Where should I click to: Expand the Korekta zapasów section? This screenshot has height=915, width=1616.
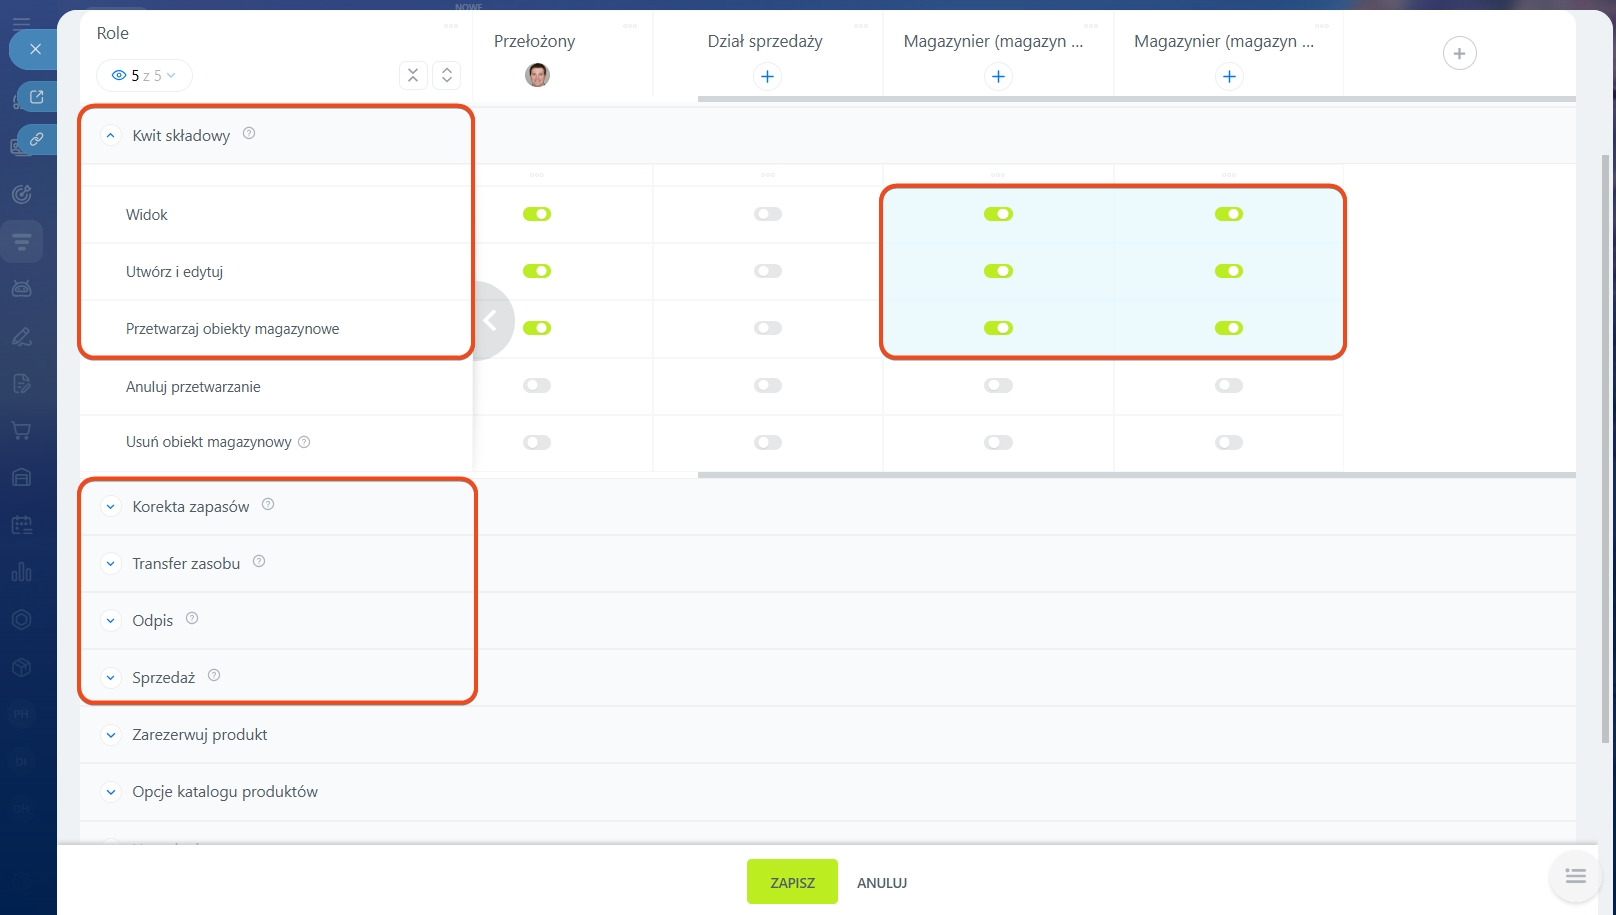pos(111,507)
